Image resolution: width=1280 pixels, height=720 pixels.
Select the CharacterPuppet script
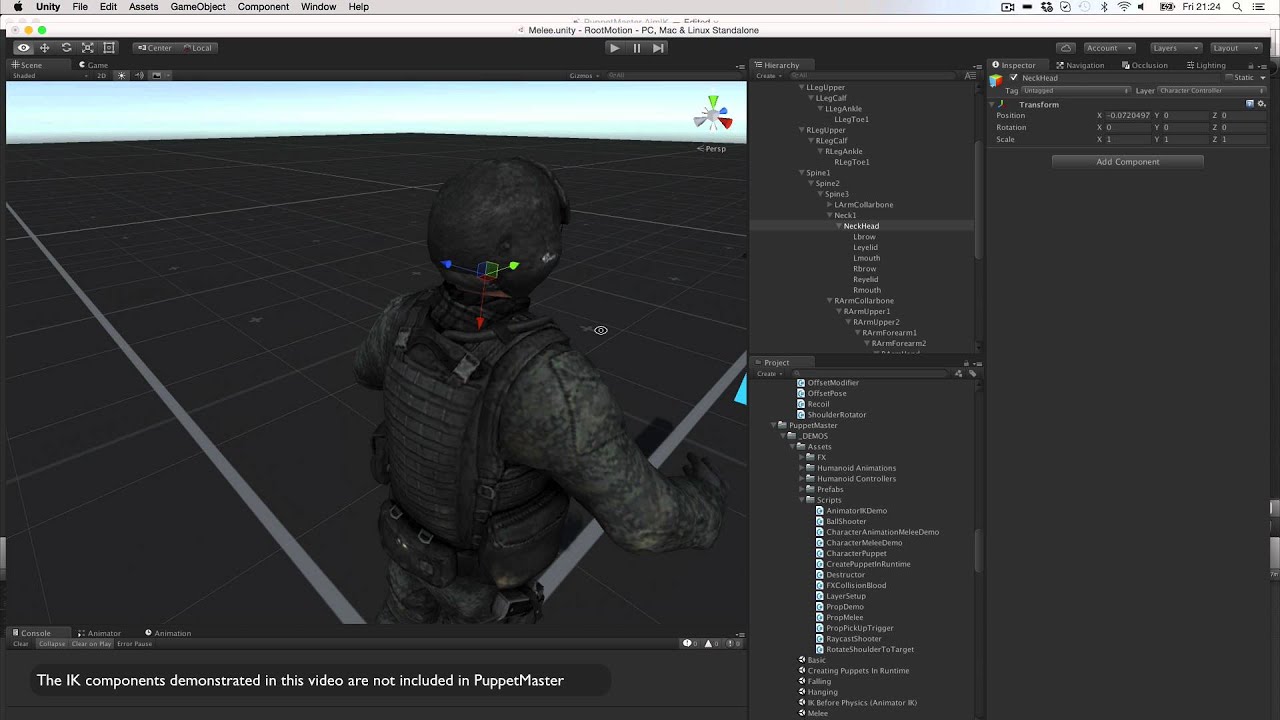click(x=856, y=553)
